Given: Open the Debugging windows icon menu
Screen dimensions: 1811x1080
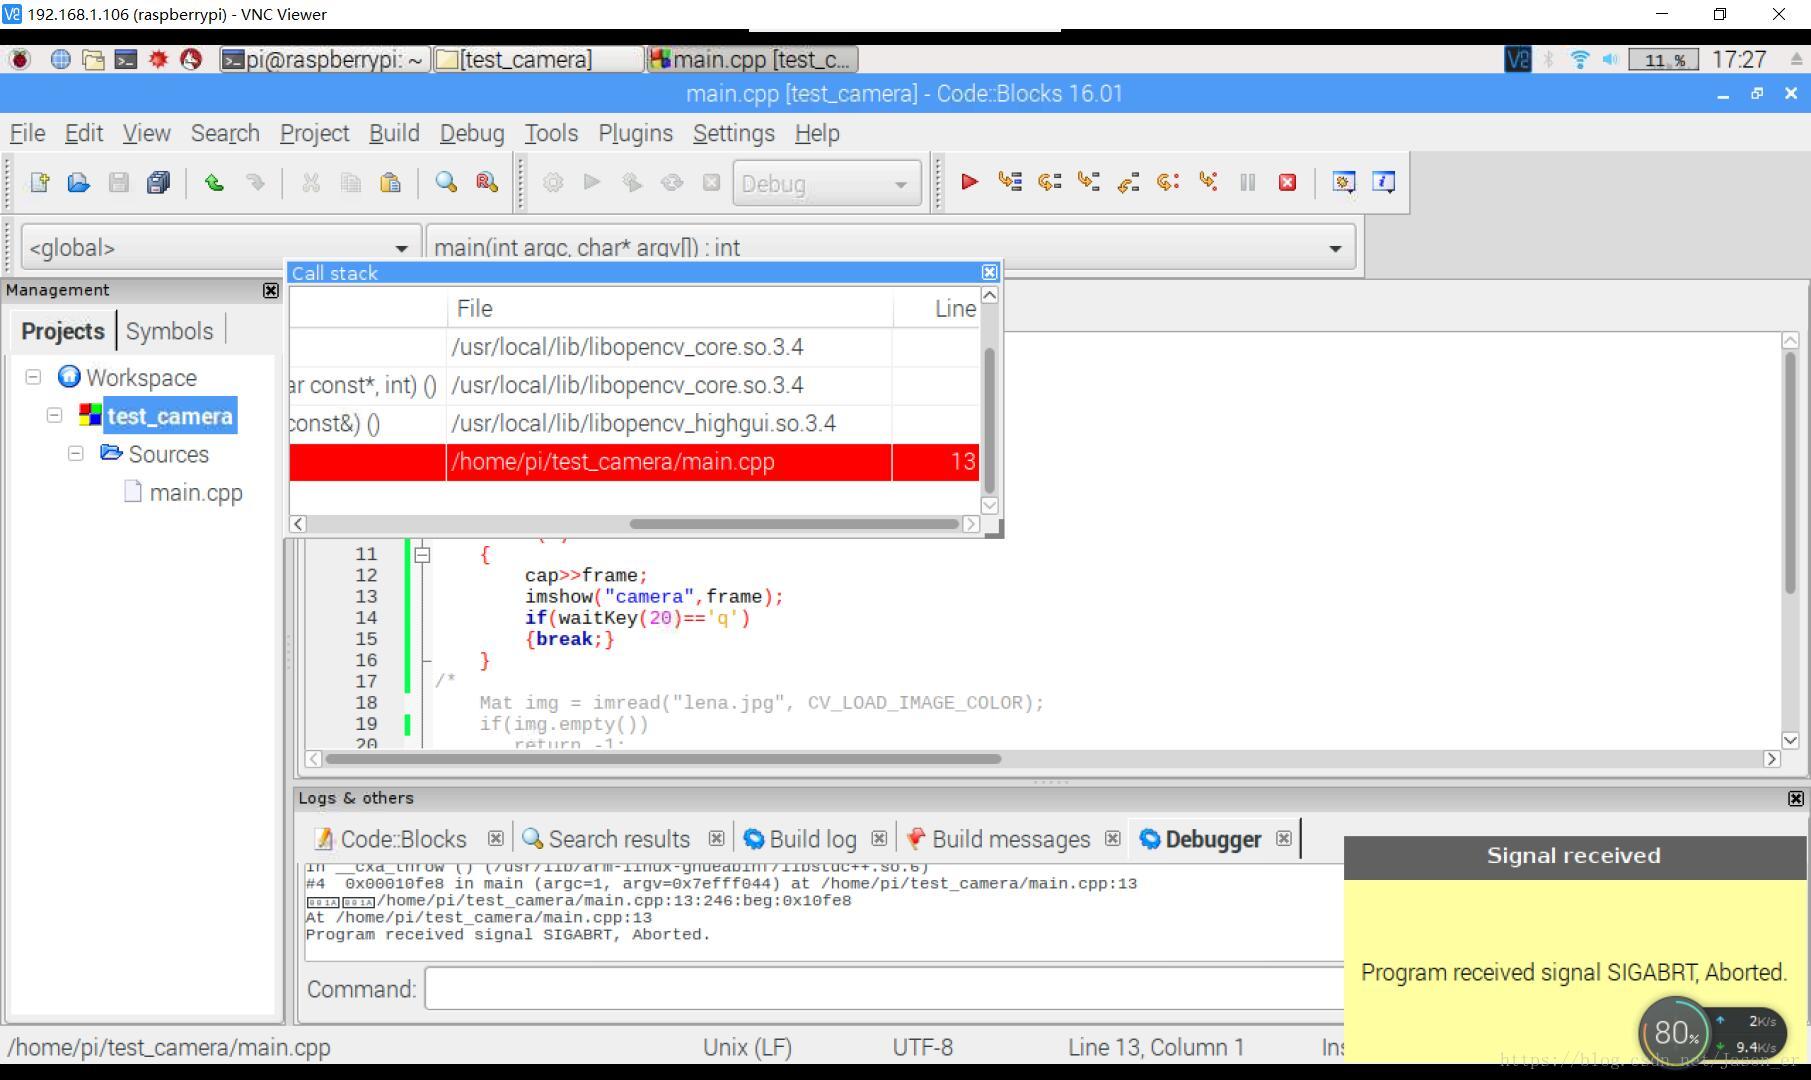Looking at the screenshot, I should pyautogui.click(x=1344, y=182).
